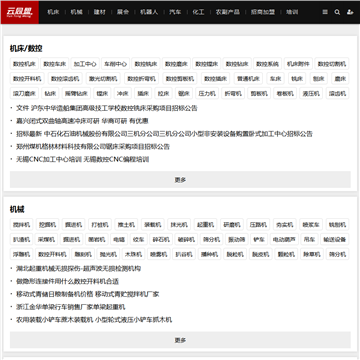Open the 中石化石油机械股份有限公司 招标 article
This screenshot has width=360, height=360.
pos(164,134)
